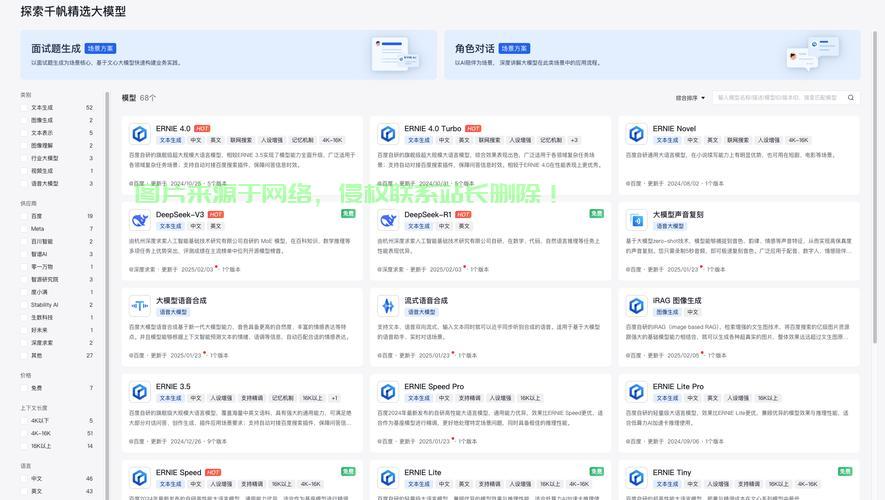885x500 pixels.
Task: Click the ERNIE 4.0 model logo icon
Action: click(x=139, y=134)
